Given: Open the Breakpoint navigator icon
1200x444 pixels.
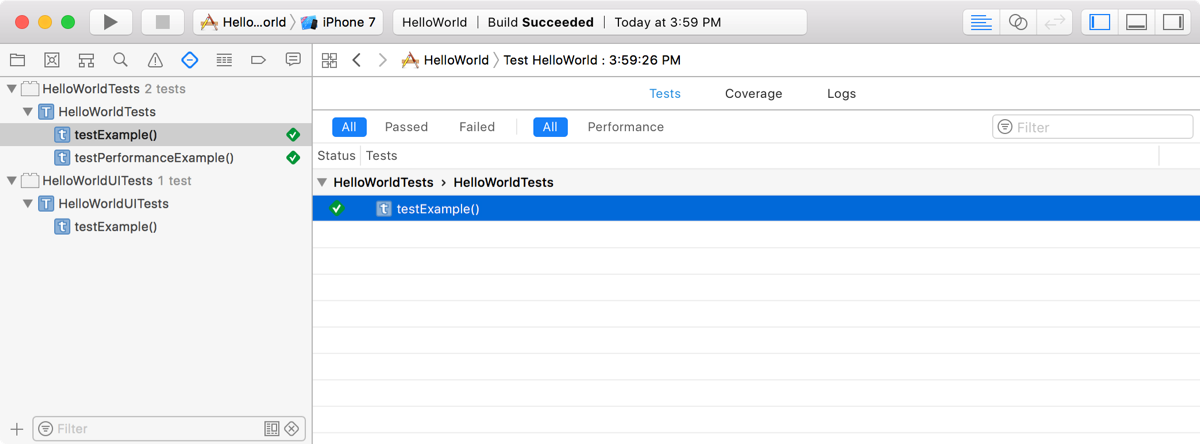Looking at the screenshot, I should 258,60.
